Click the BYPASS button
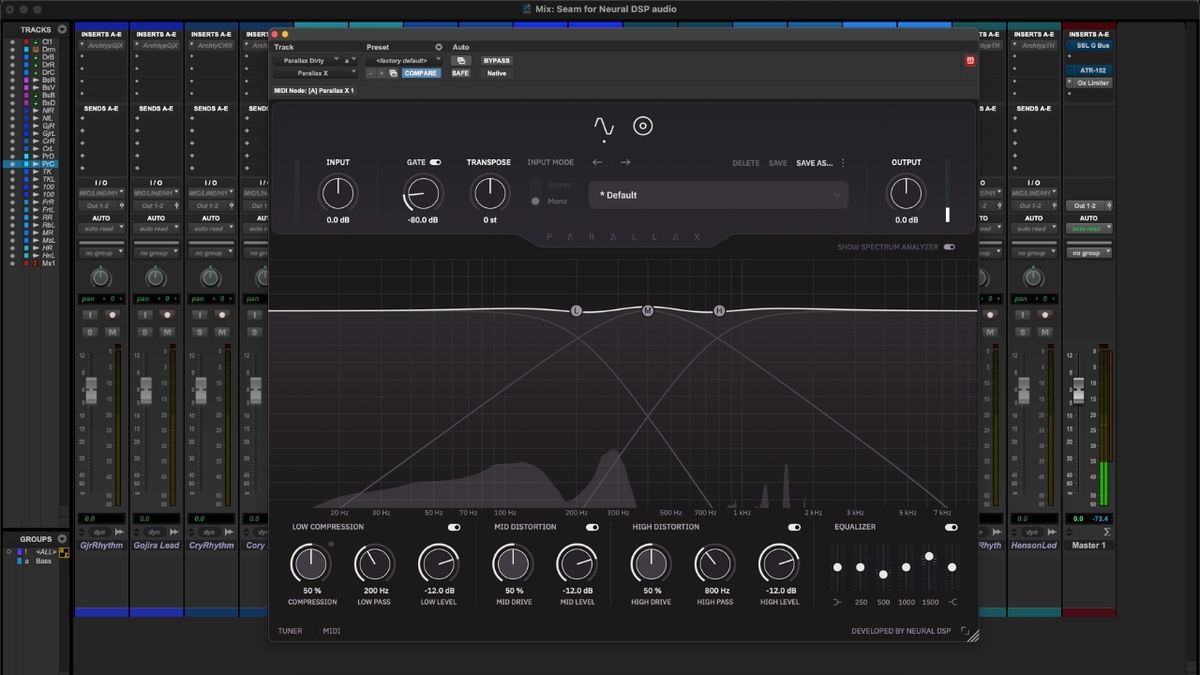The image size is (1200, 675). pos(497,60)
